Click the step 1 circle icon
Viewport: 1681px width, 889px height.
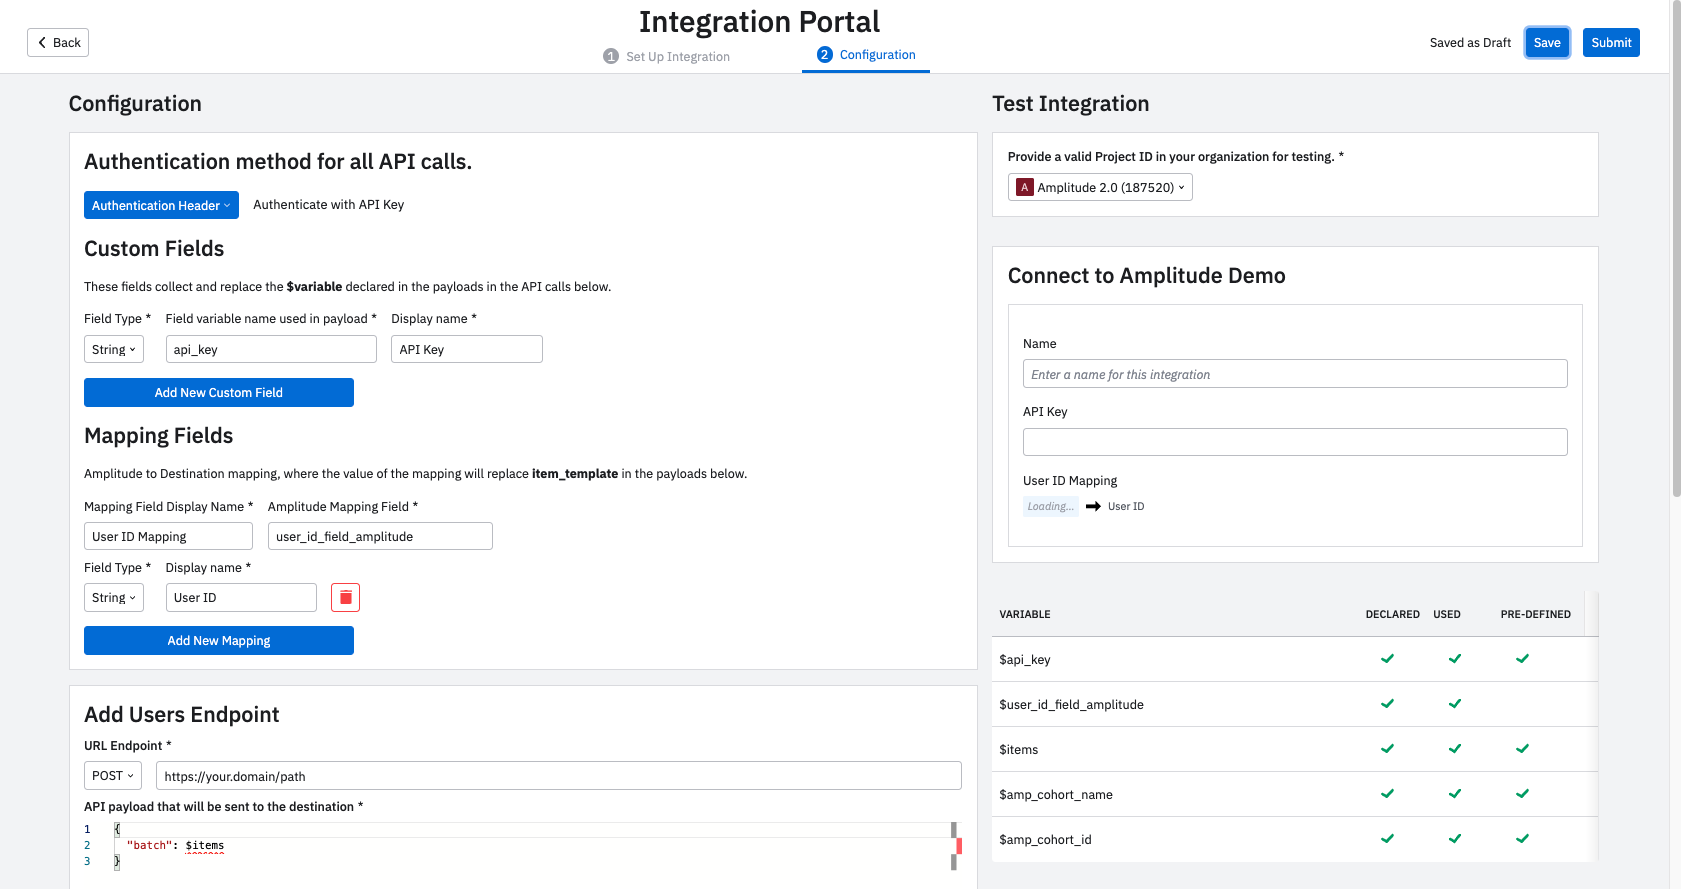(611, 56)
